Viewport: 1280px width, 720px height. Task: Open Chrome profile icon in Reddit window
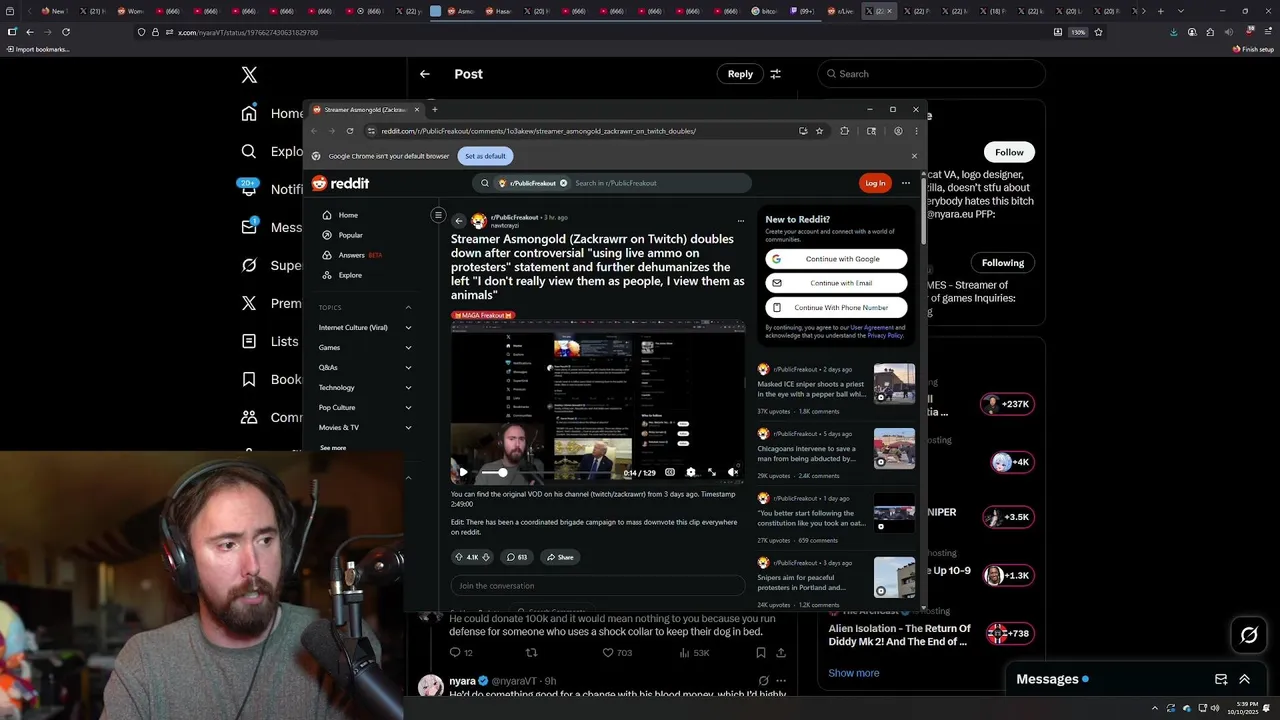(x=898, y=131)
